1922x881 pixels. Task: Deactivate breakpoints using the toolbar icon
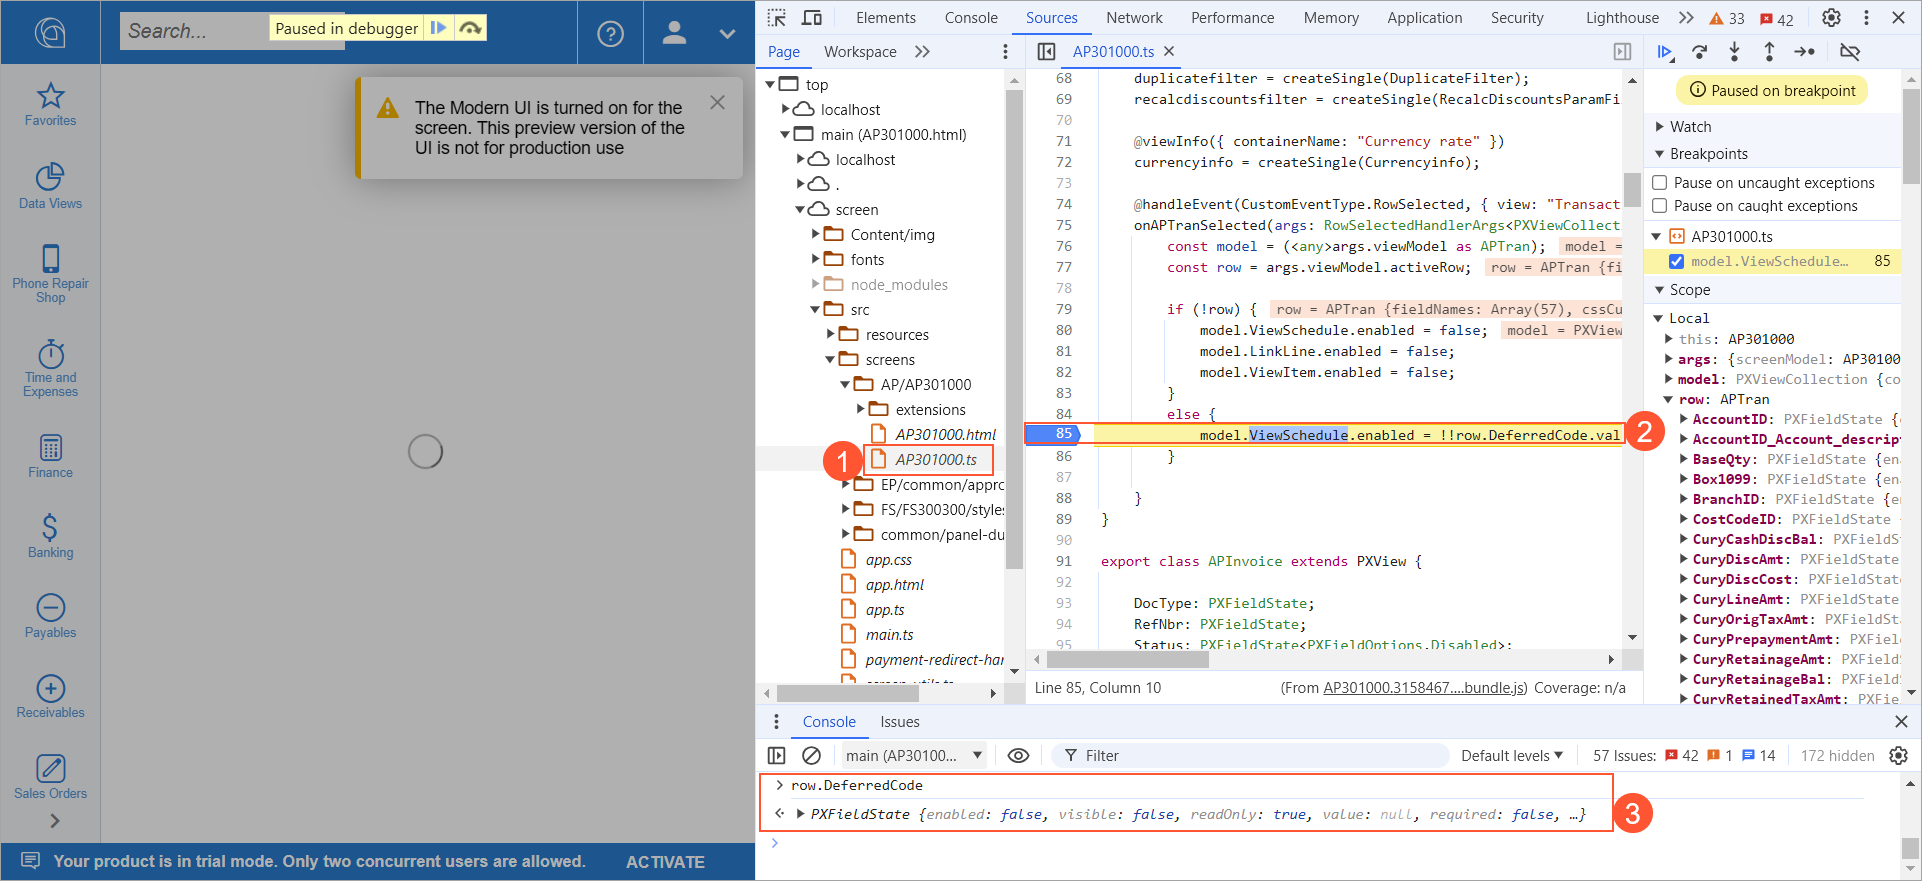tap(1850, 52)
